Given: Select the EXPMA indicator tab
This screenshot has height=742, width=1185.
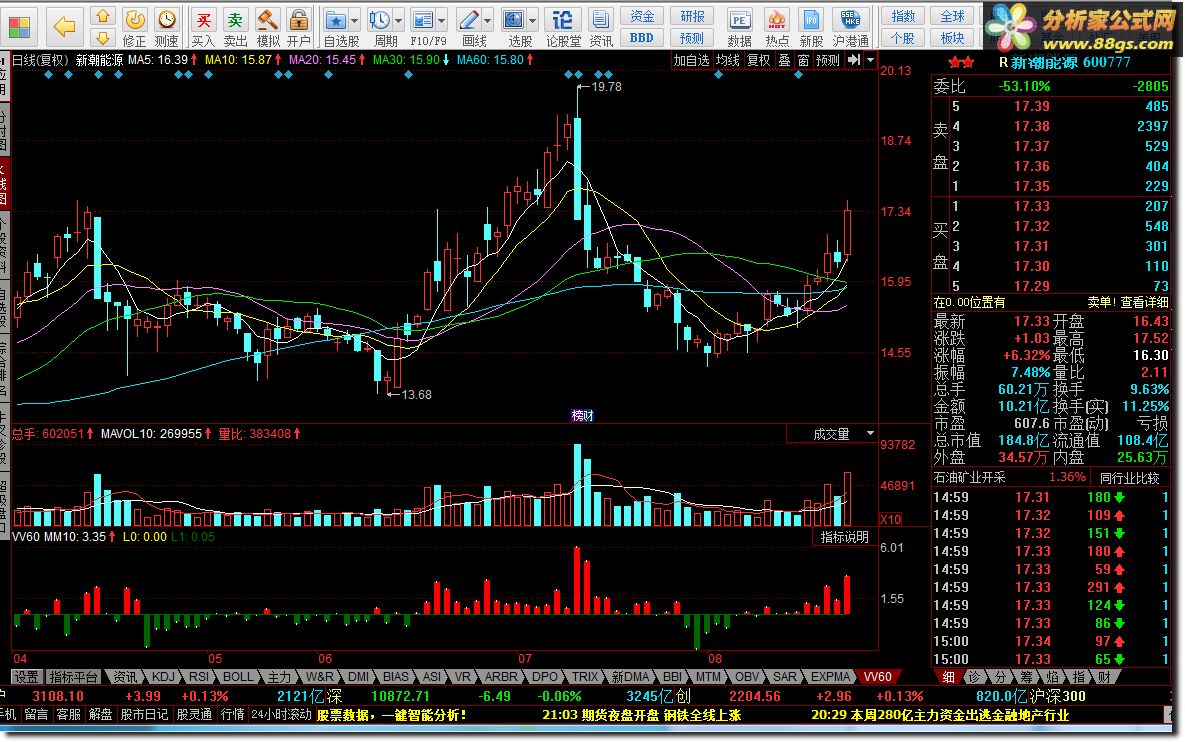Looking at the screenshot, I should tap(831, 677).
